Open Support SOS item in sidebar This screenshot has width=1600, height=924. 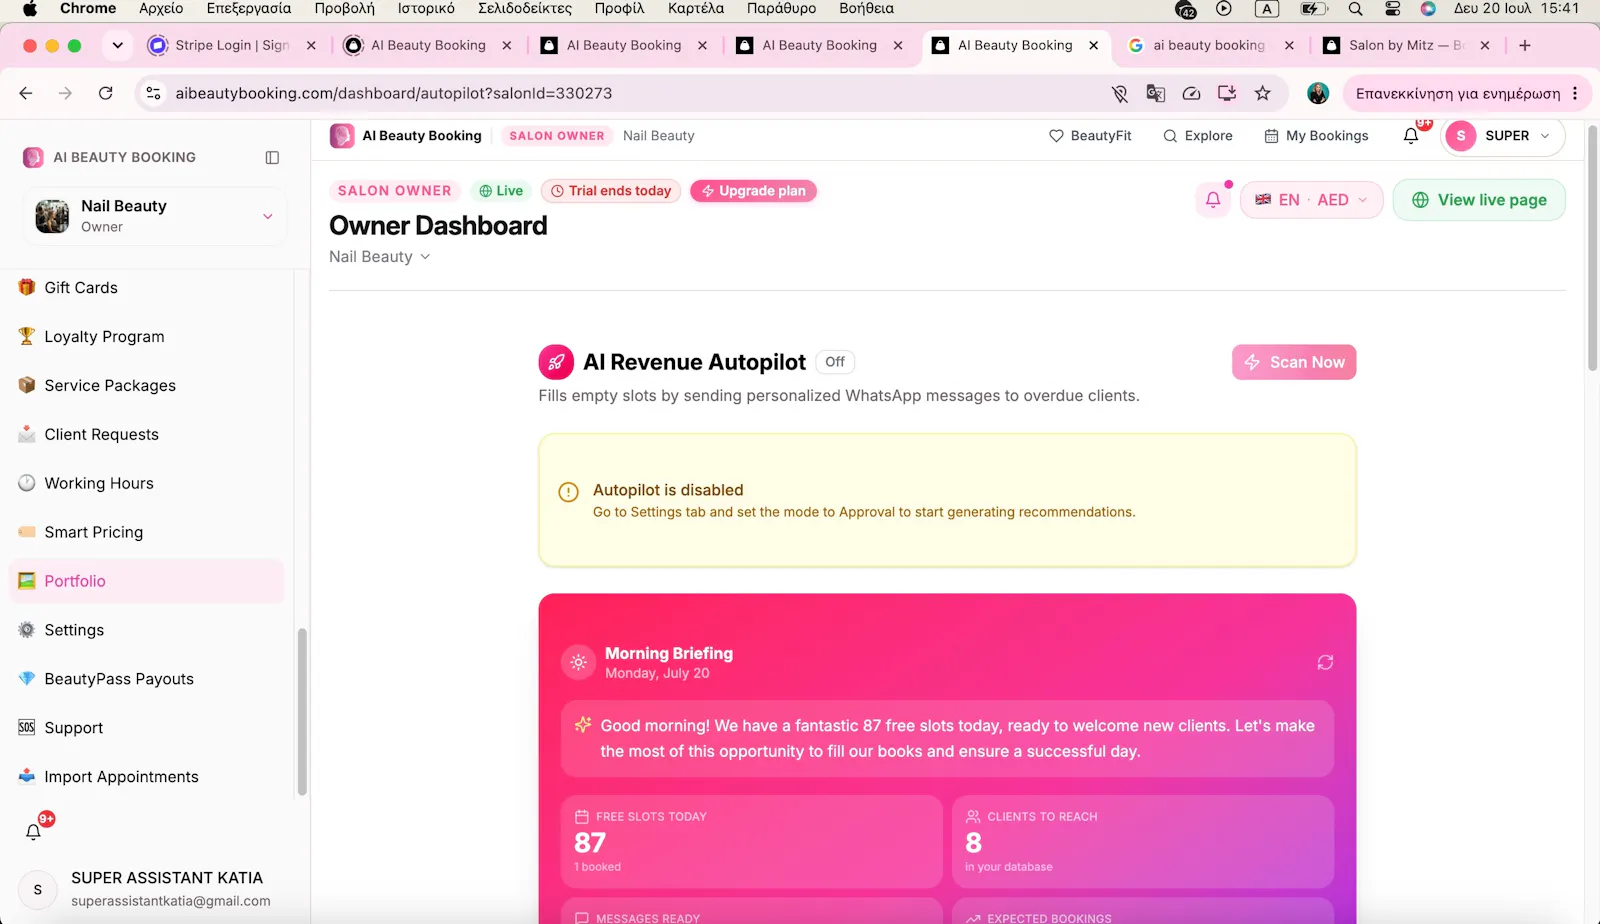click(147, 728)
